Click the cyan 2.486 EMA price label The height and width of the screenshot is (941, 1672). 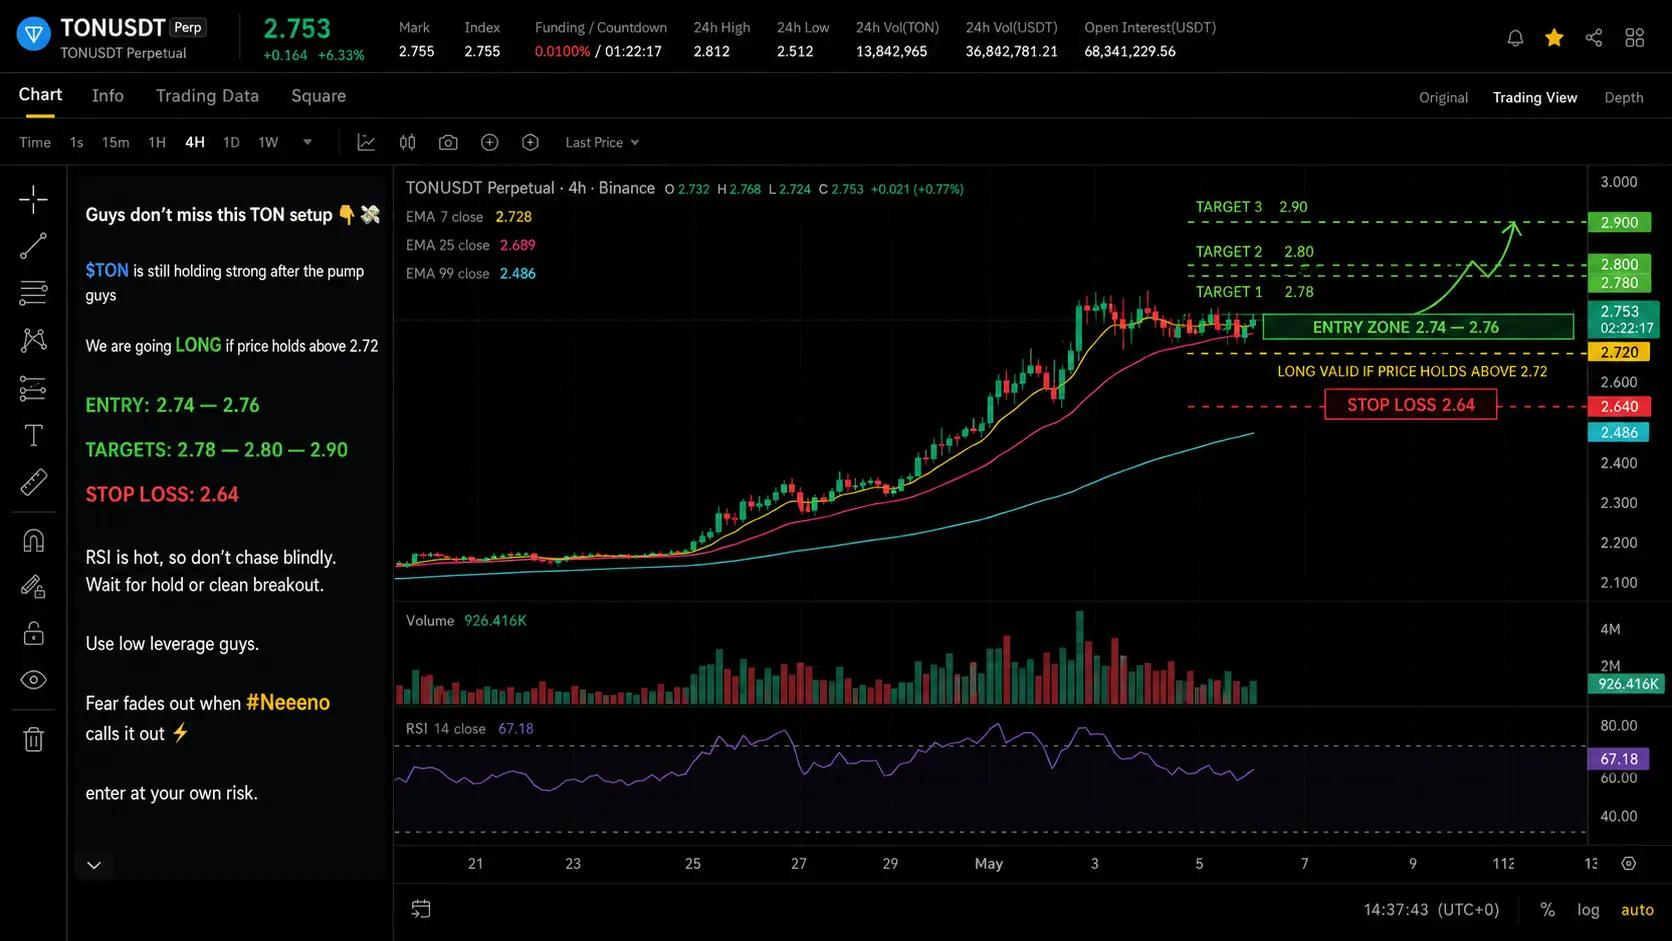coord(1619,433)
